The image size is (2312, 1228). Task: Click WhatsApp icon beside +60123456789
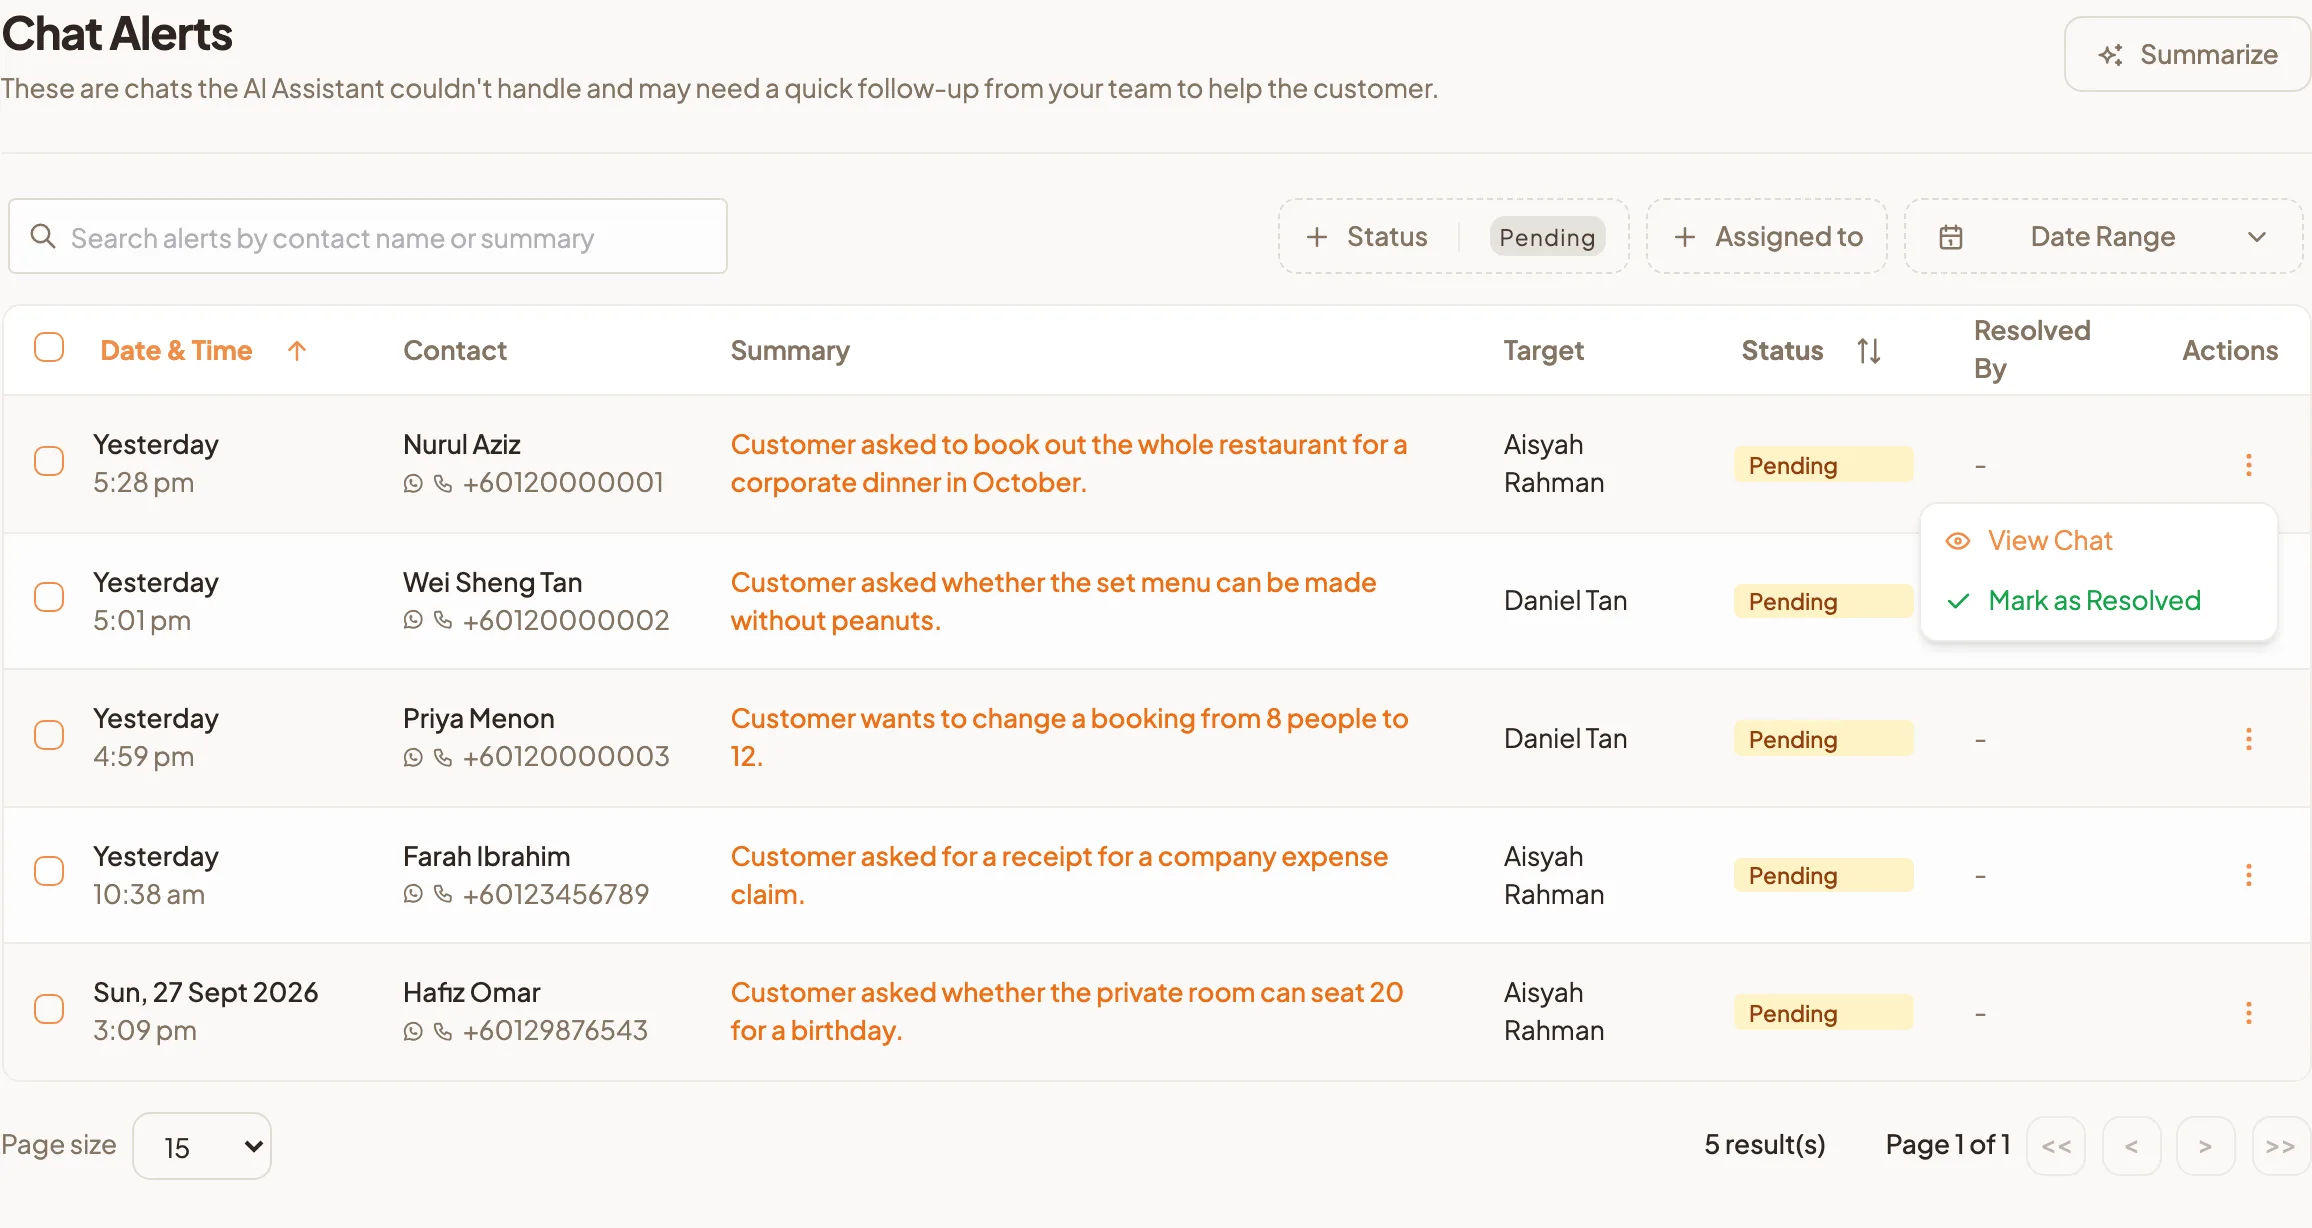[413, 894]
